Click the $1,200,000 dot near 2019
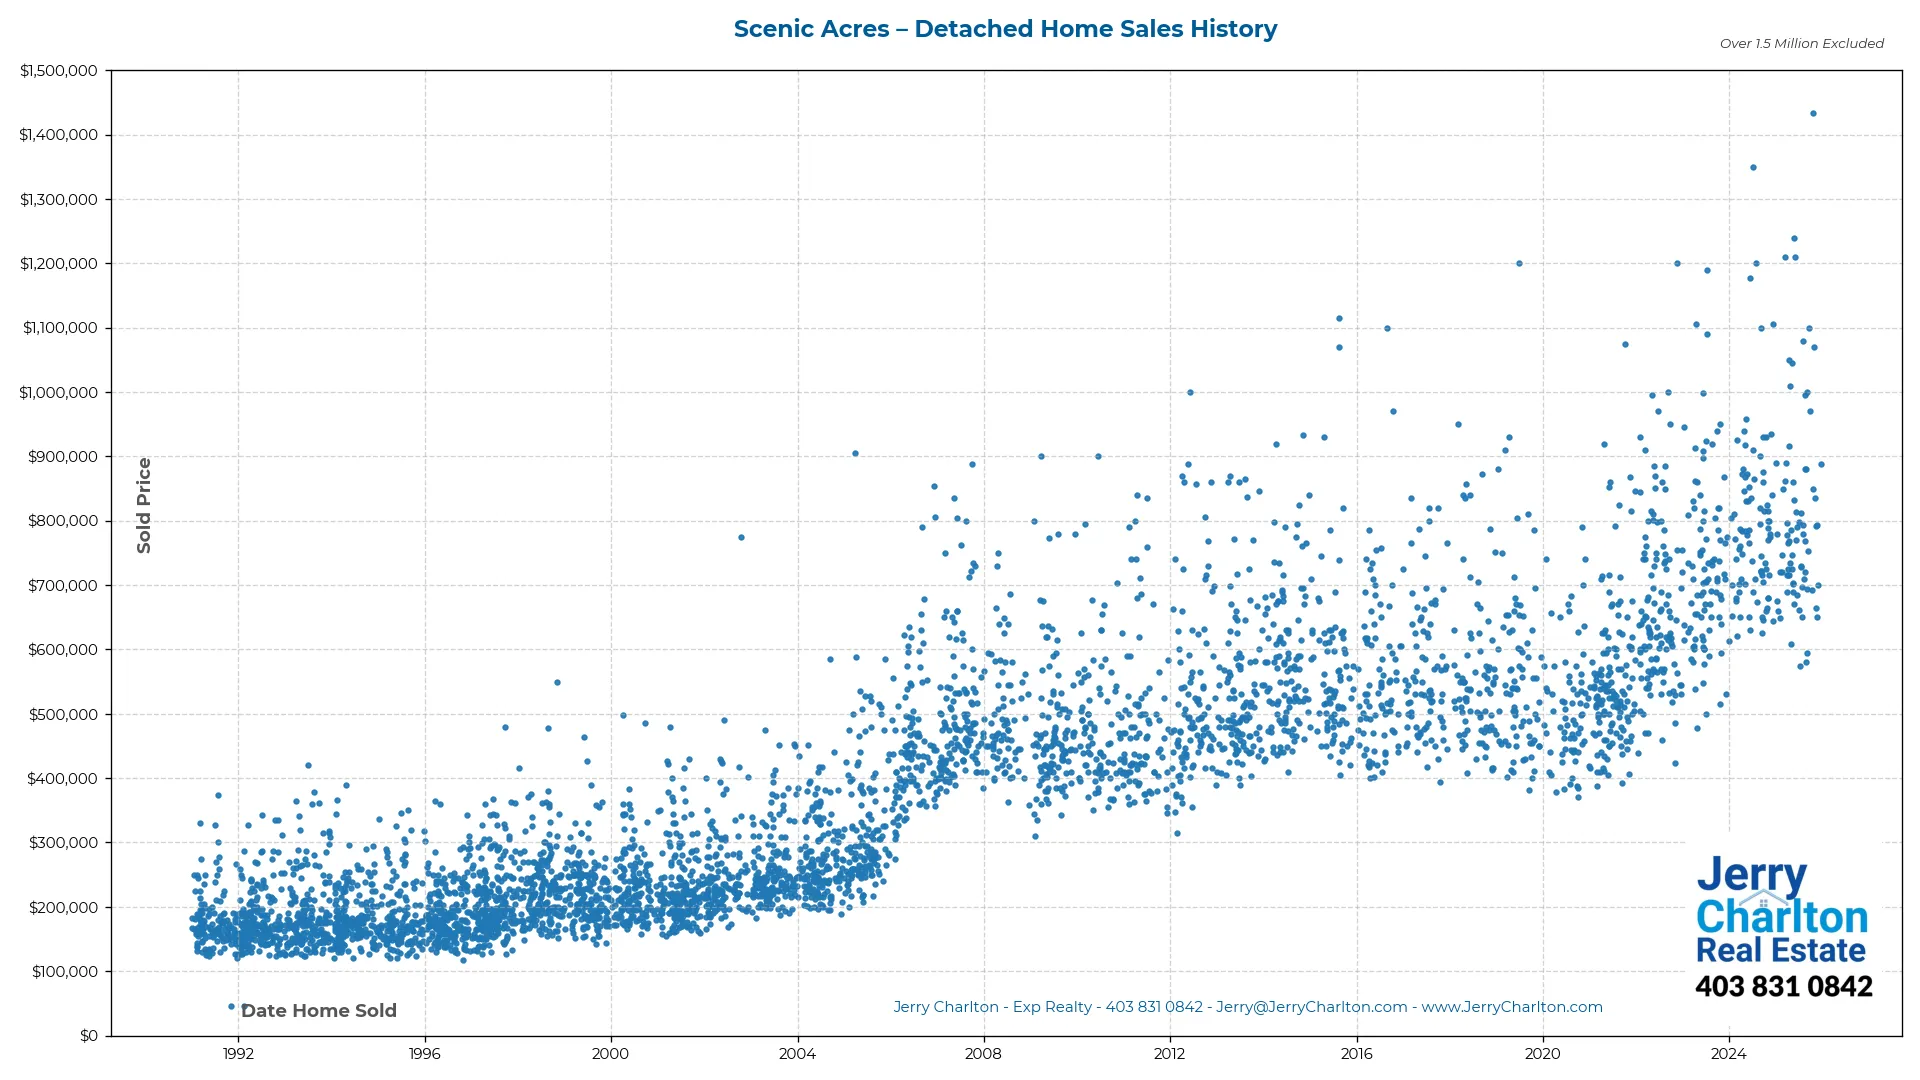This screenshot has width=1920, height=1080. (x=1519, y=263)
